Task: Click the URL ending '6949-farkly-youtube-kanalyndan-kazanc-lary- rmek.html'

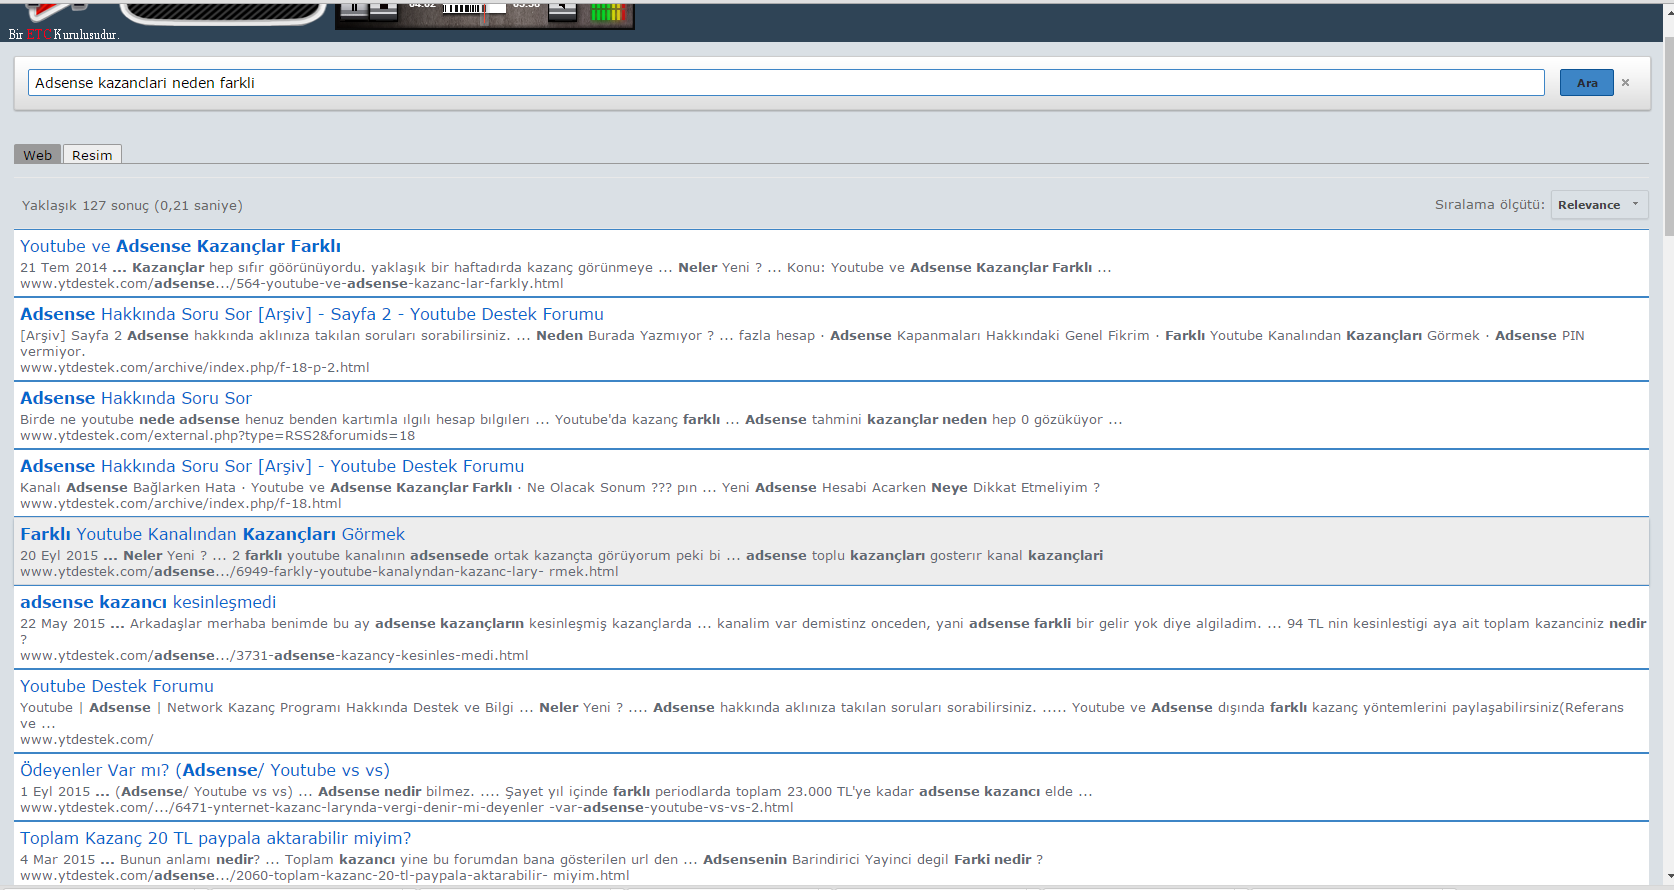Action: pyautogui.click(x=319, y=572)
